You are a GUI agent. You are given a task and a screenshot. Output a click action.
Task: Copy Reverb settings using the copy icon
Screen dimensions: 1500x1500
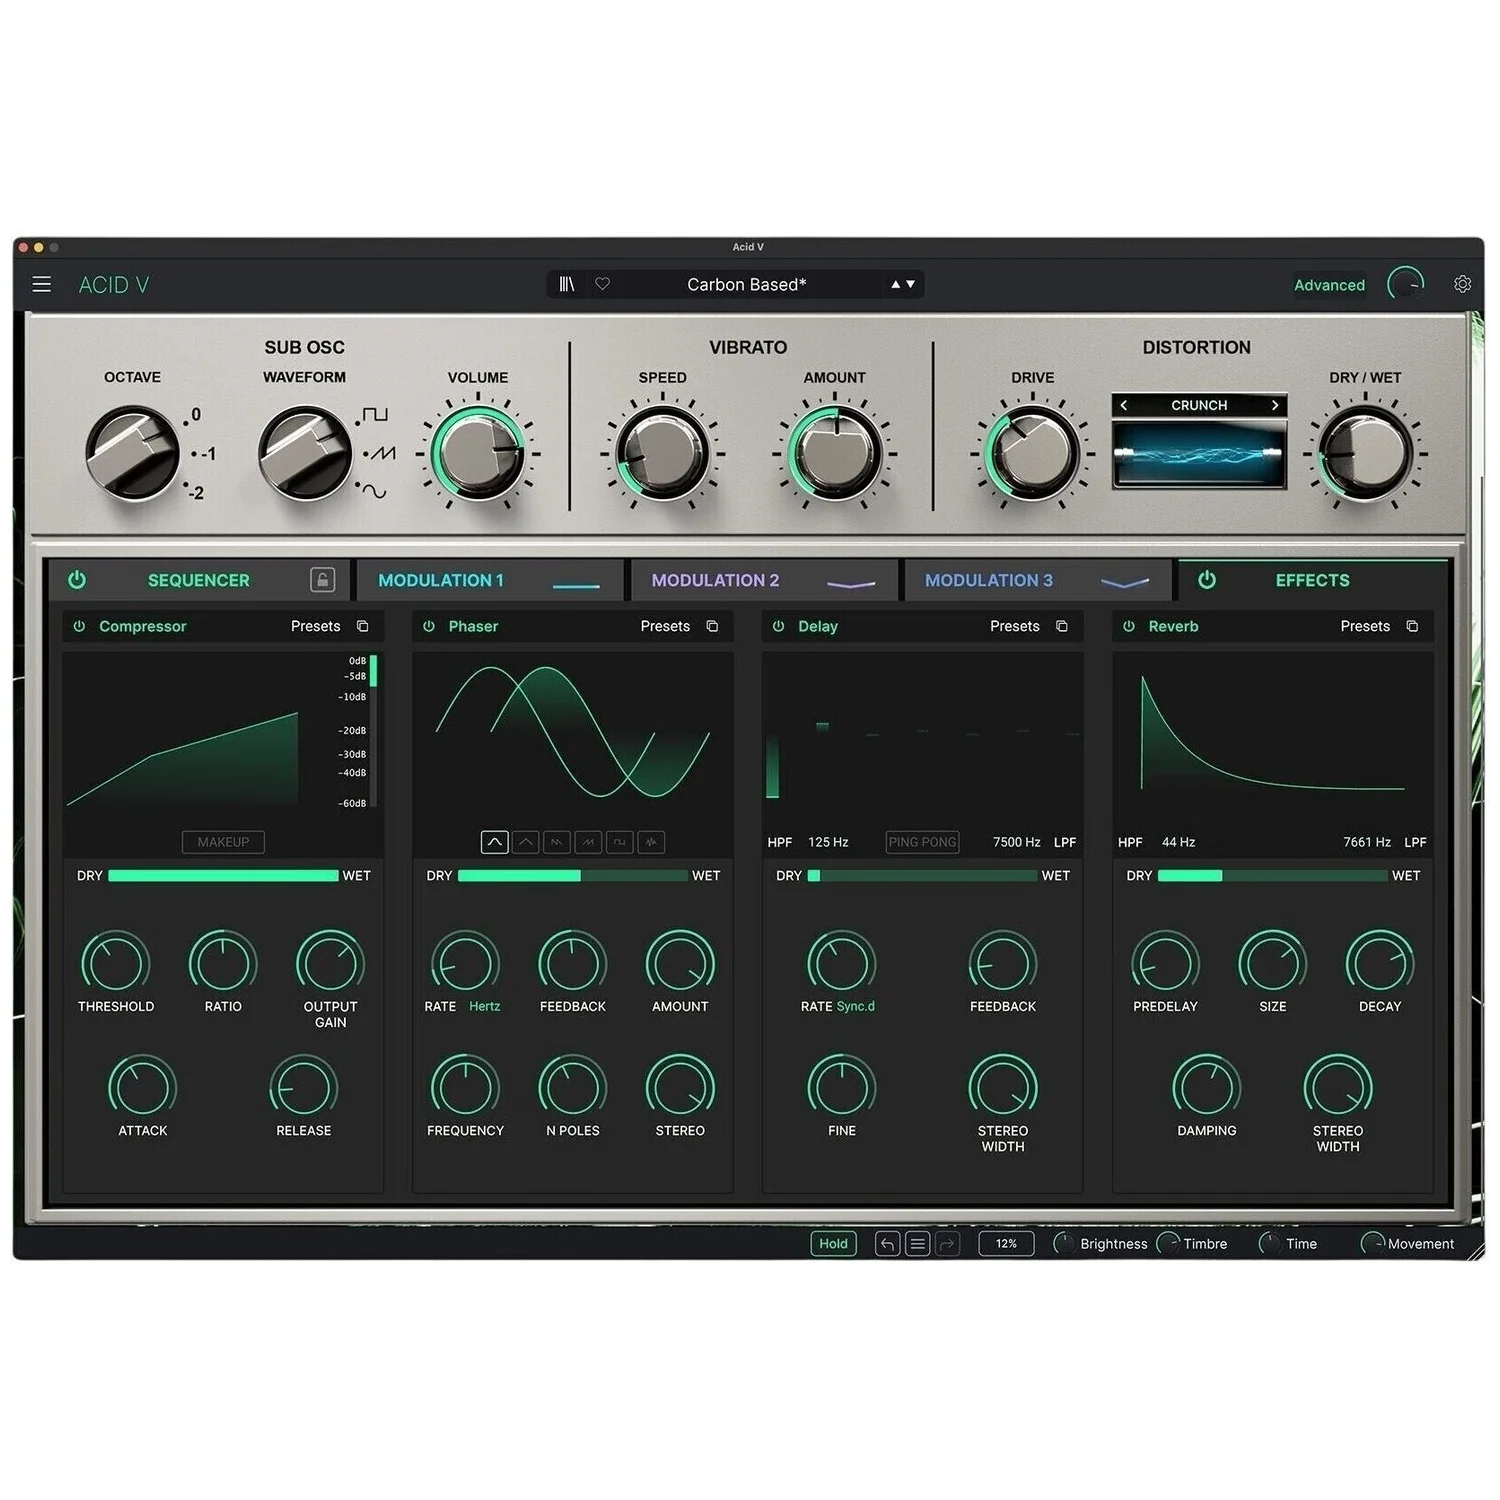coord(1412,627)
